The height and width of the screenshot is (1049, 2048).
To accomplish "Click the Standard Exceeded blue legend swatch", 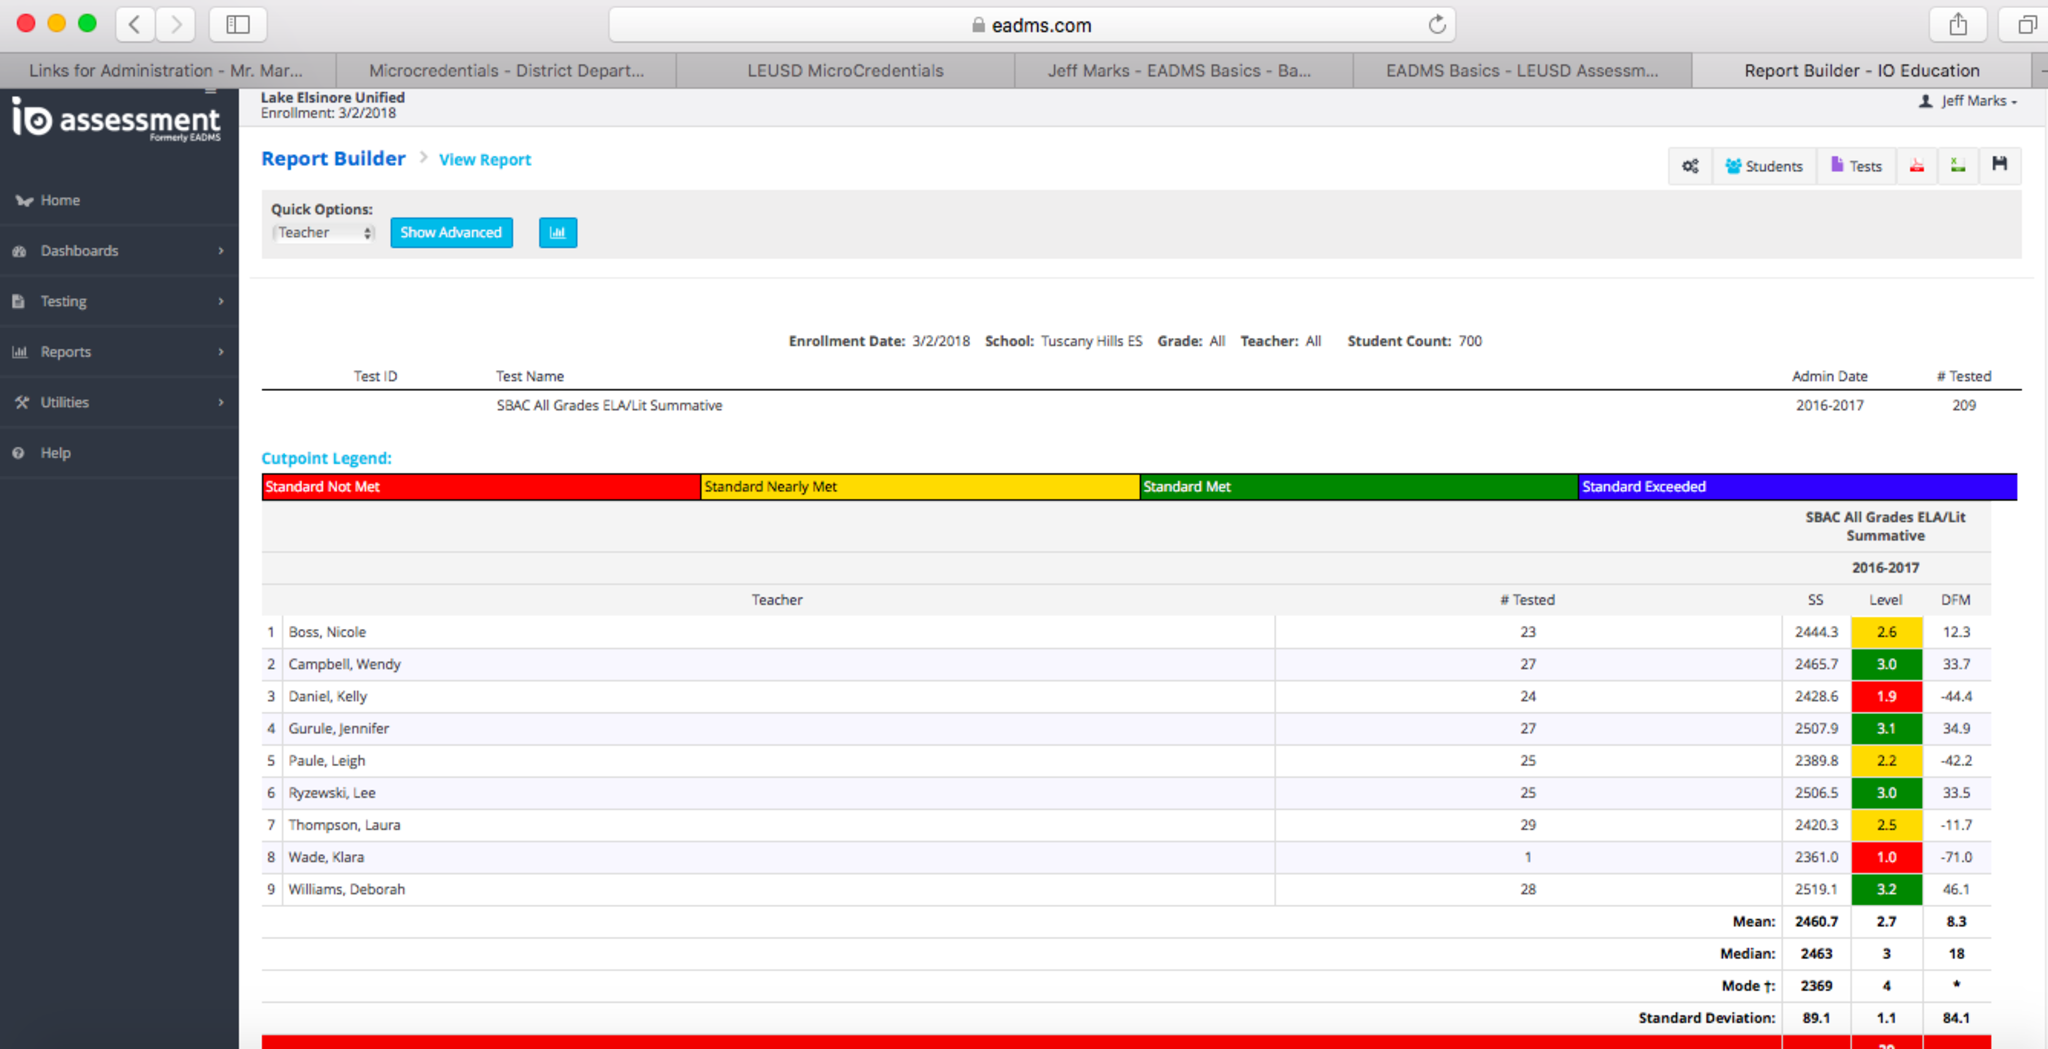I will tap(1796, 487).
